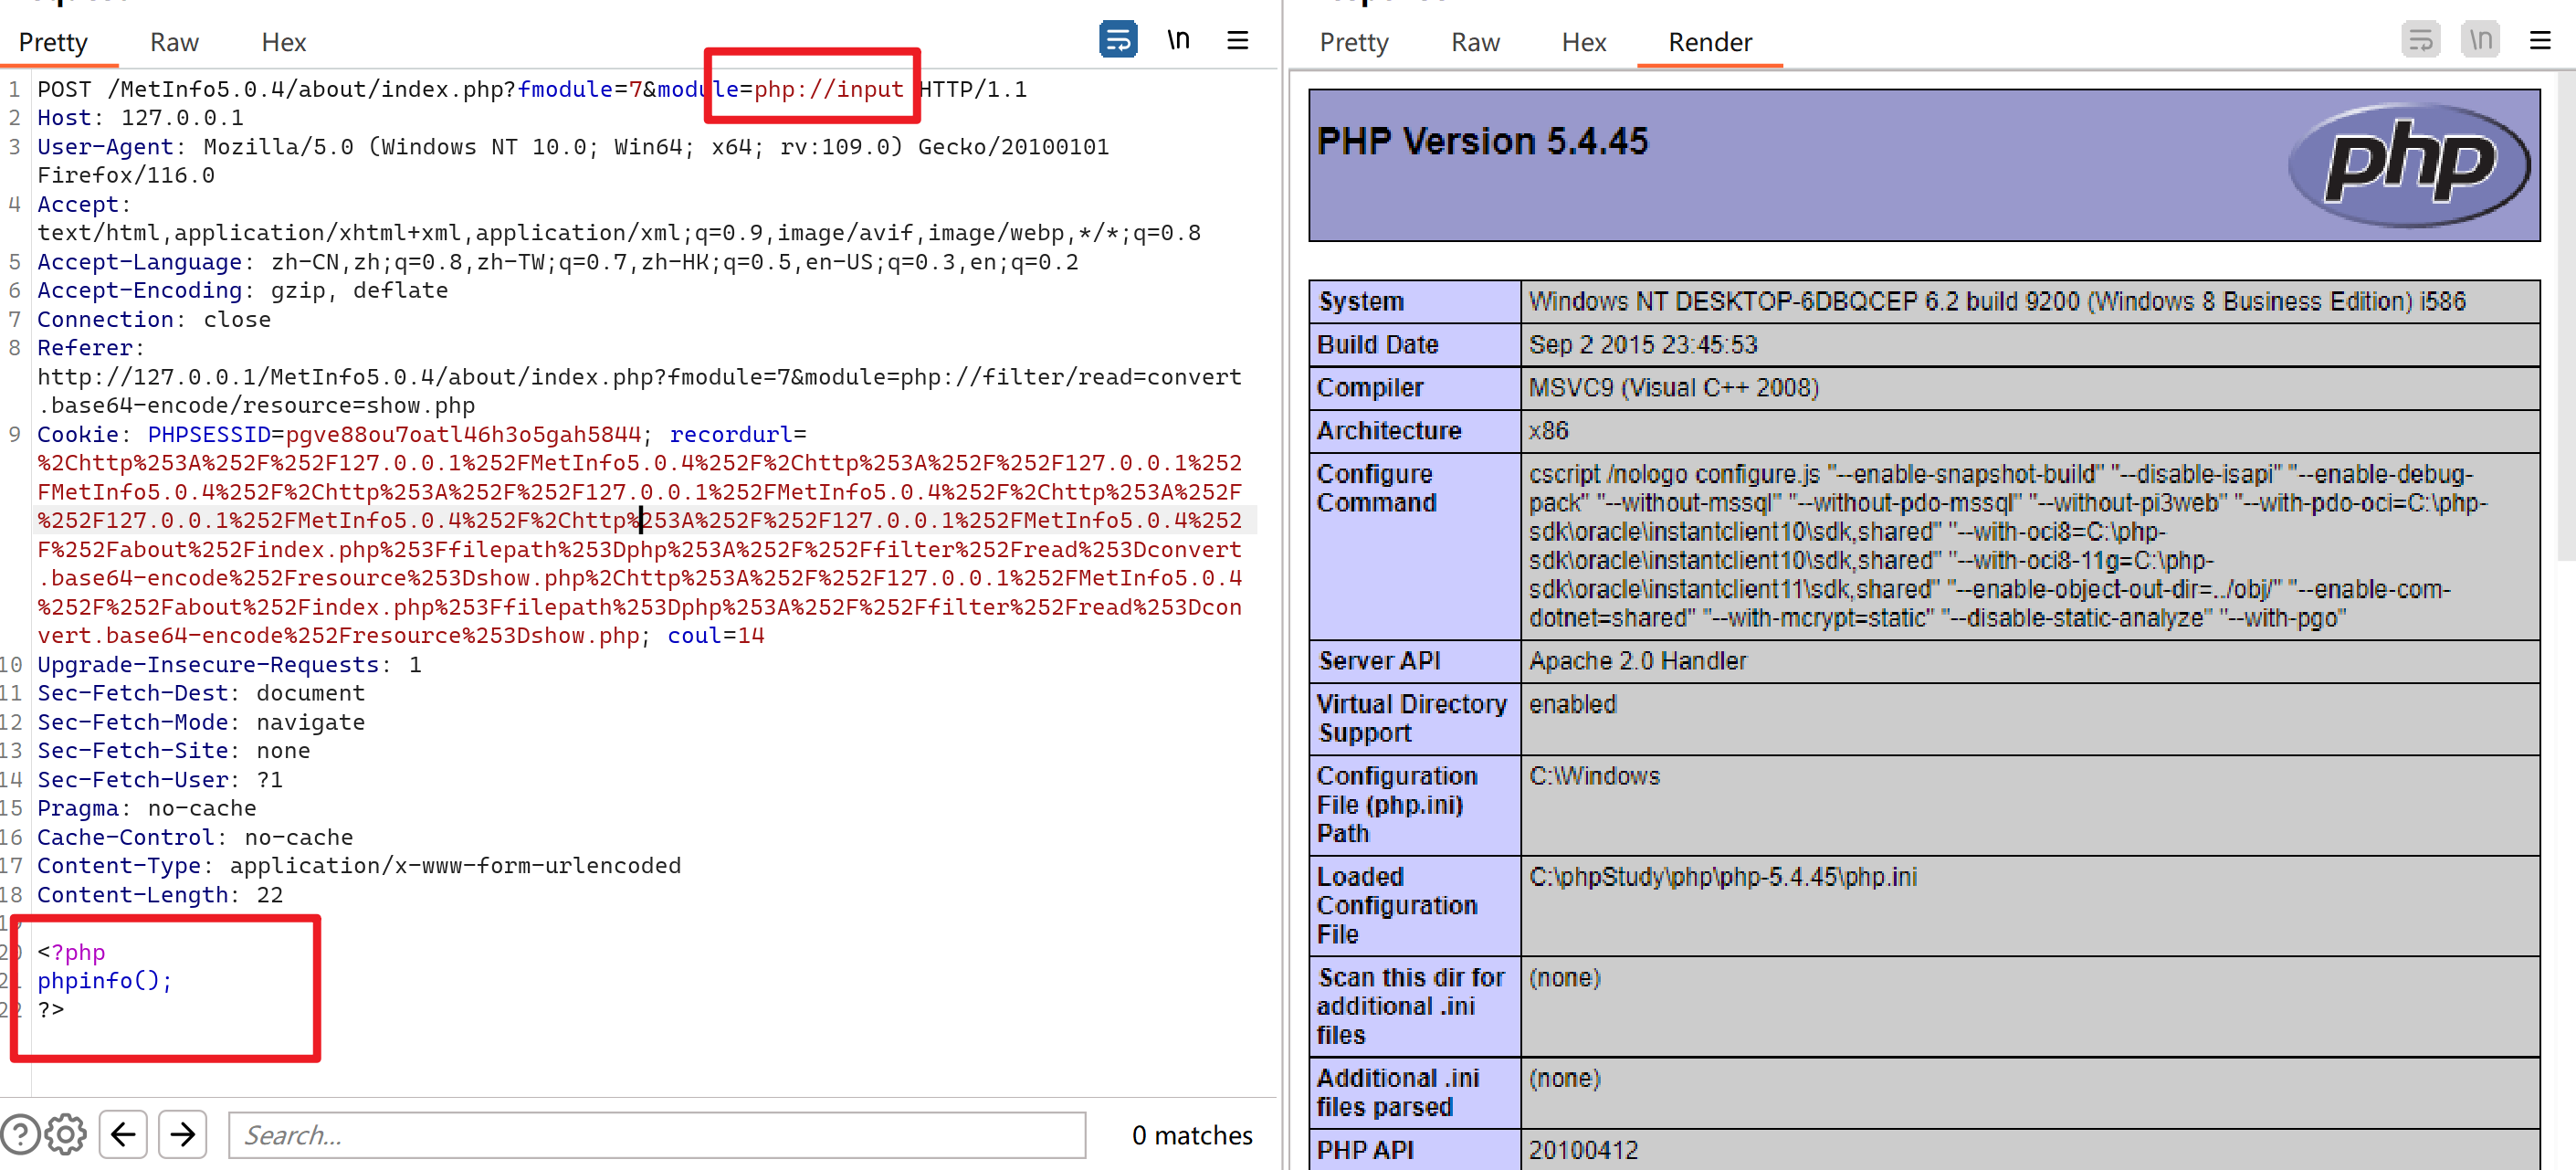The image size is (2576, 1170).
Task: Click the 'Architecture' row label
Action: [x=1388, y=430]
